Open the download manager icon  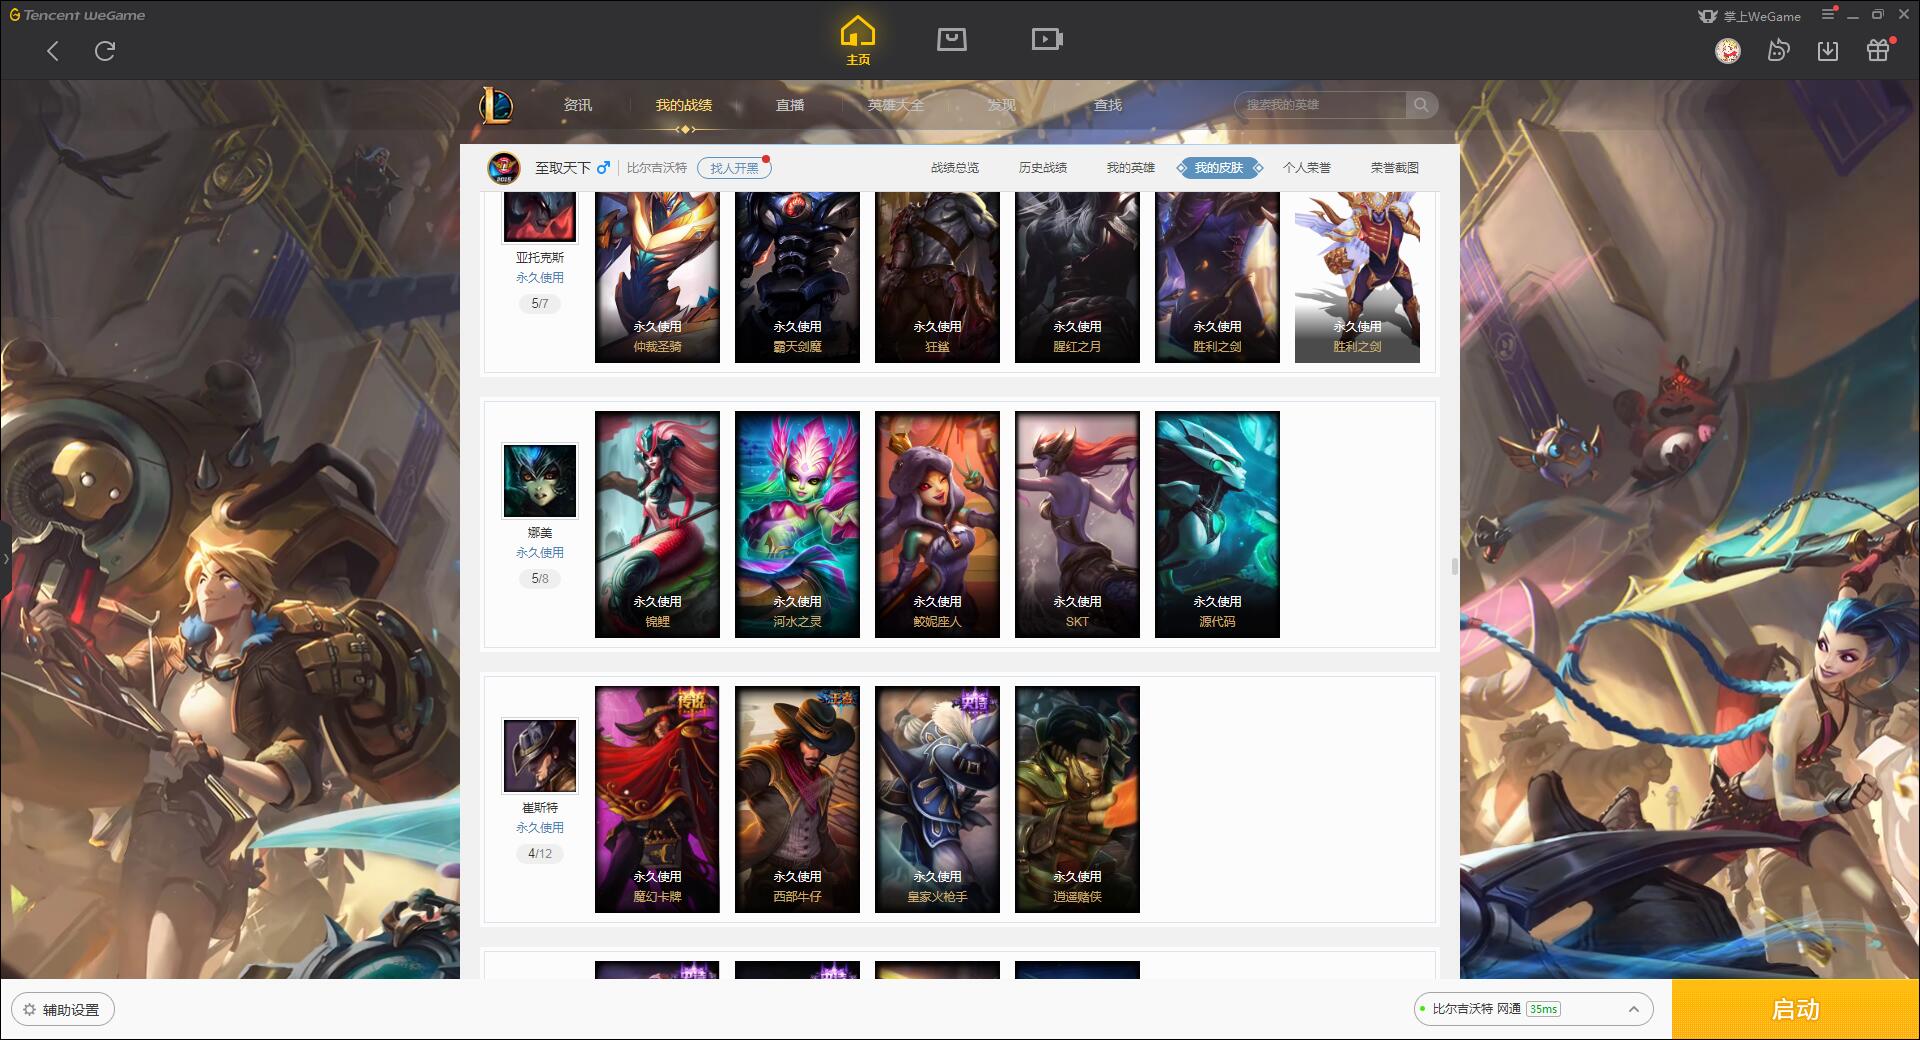(x=1828, y=51)
